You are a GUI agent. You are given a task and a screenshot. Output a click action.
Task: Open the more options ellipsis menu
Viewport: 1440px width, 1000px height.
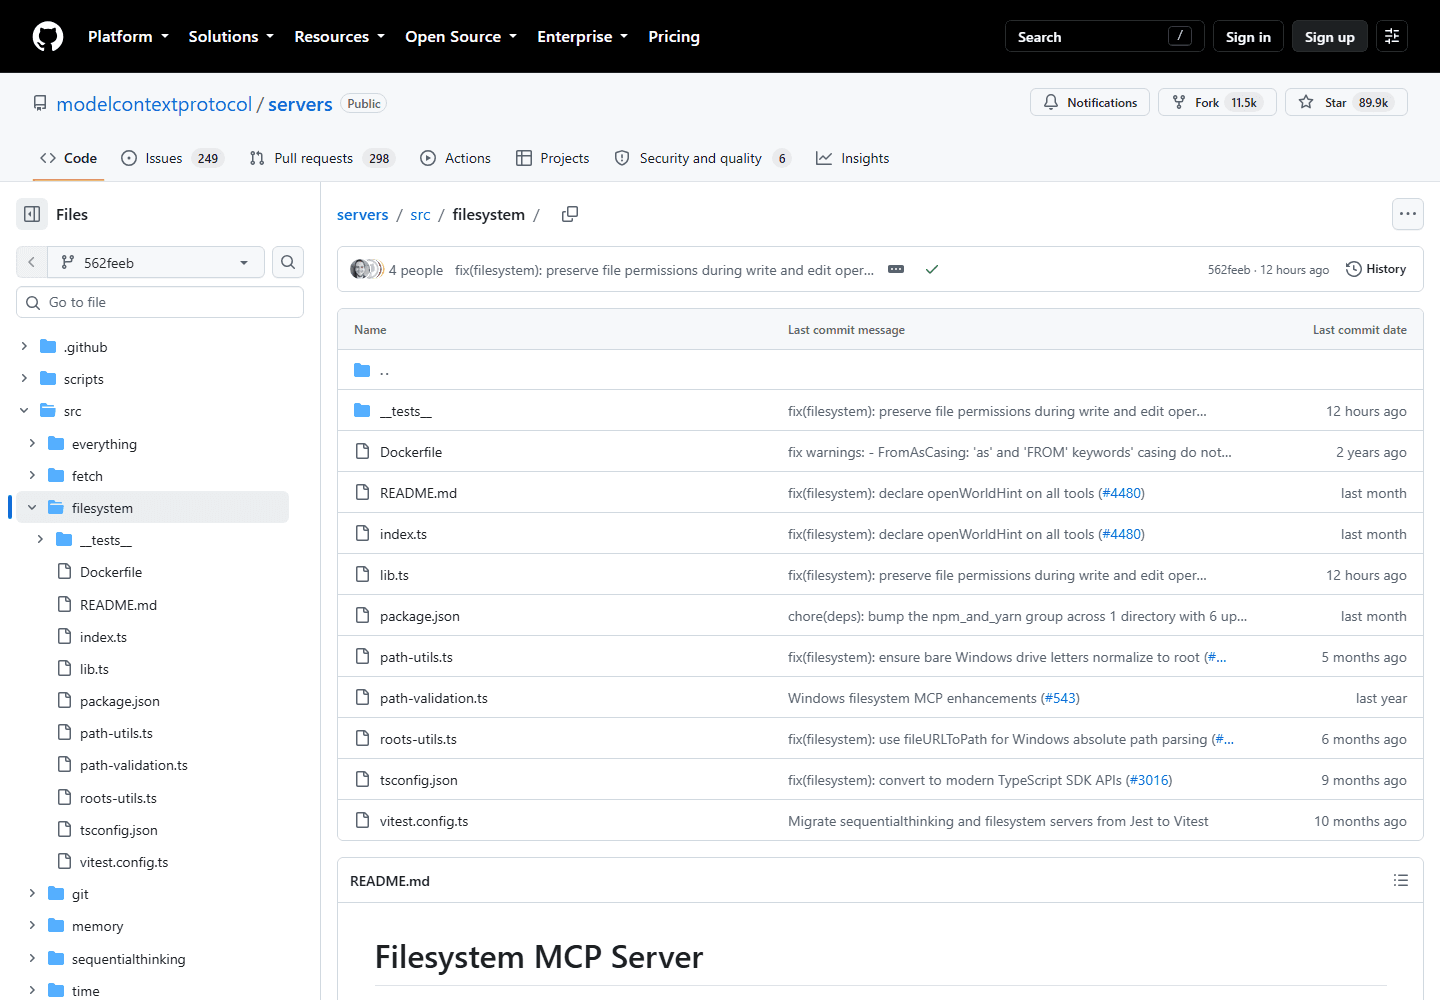pyautogui.click(x=1408, y=214)
